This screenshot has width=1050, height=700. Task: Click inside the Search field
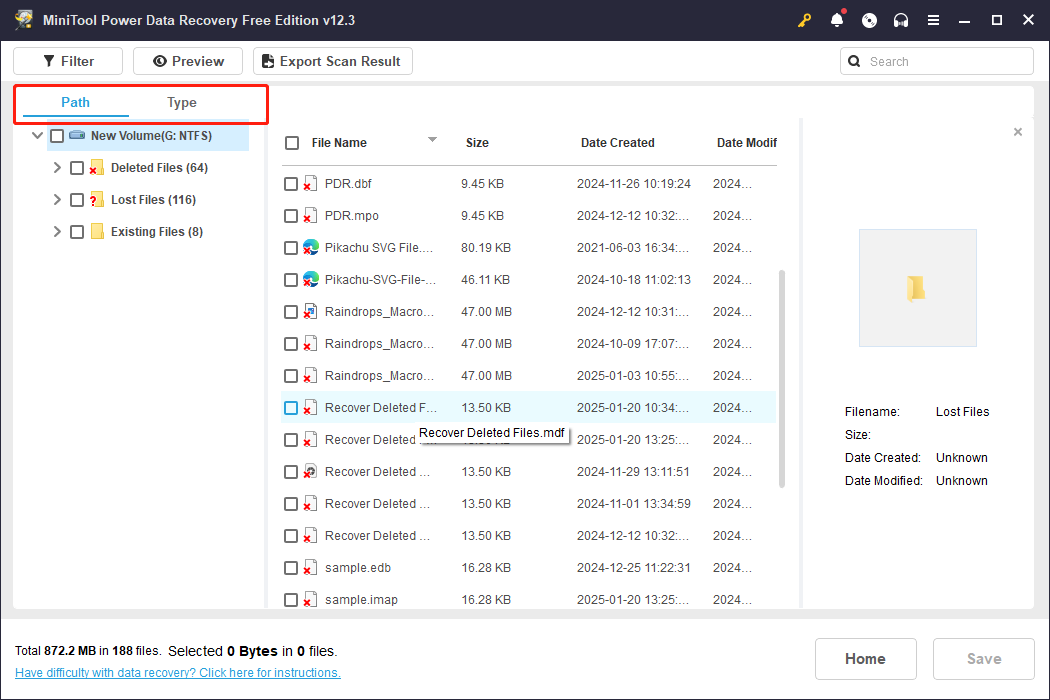(x=936, y=61)
